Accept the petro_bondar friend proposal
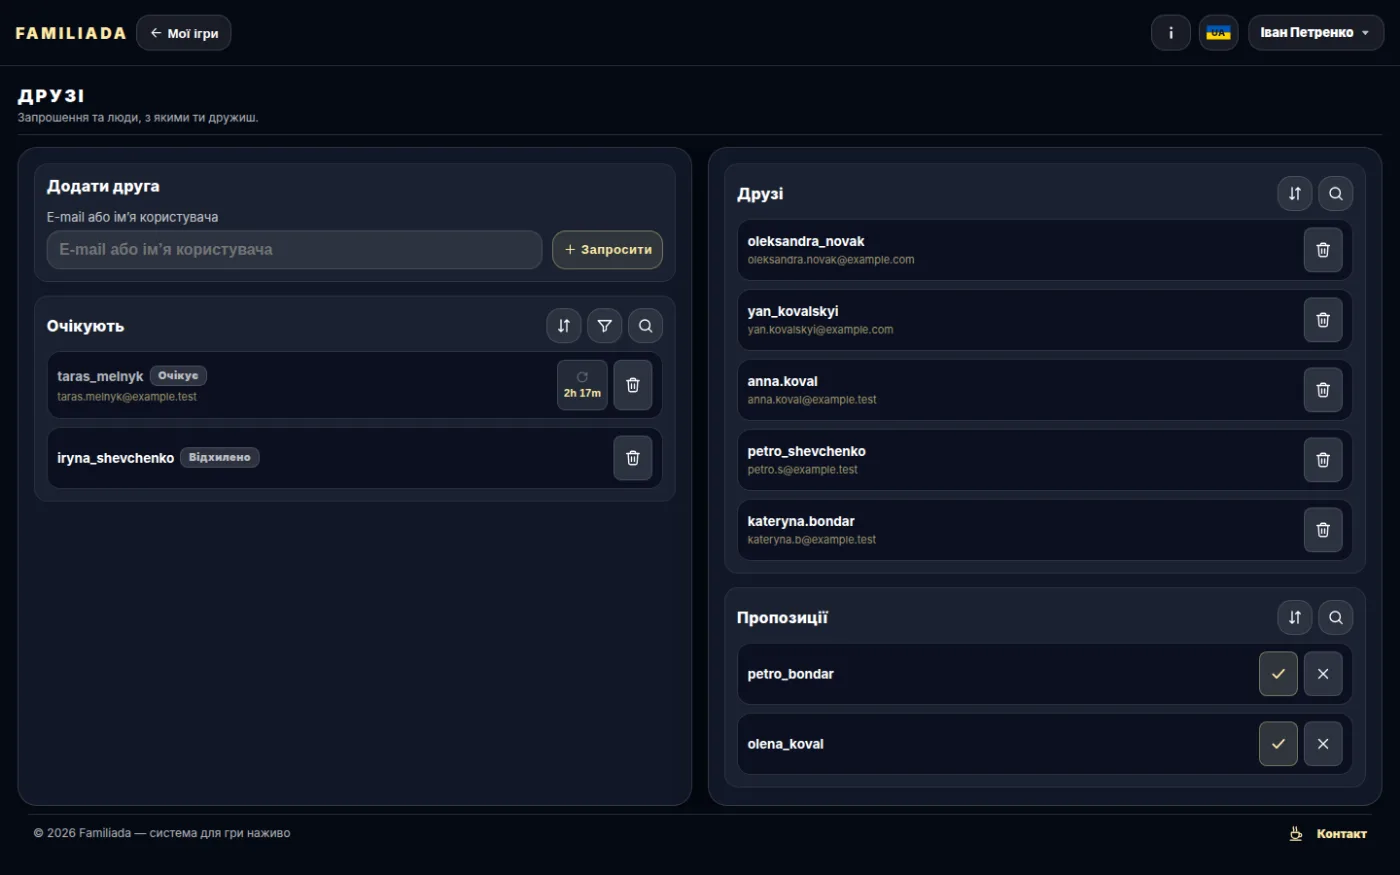Viewport: 1400px width, 875px height. 1278,674
